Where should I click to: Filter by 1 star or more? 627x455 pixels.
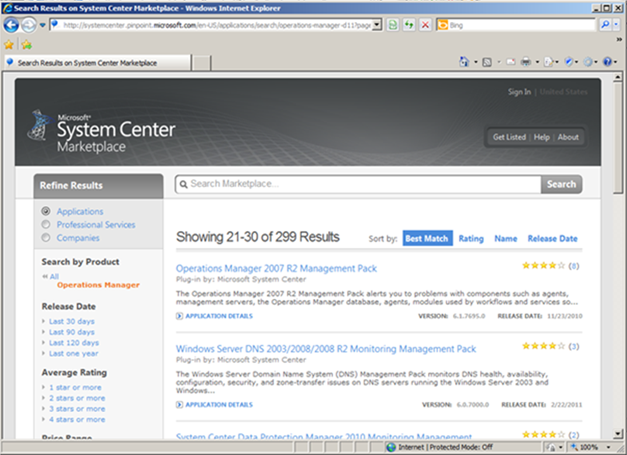click(75, 387)
